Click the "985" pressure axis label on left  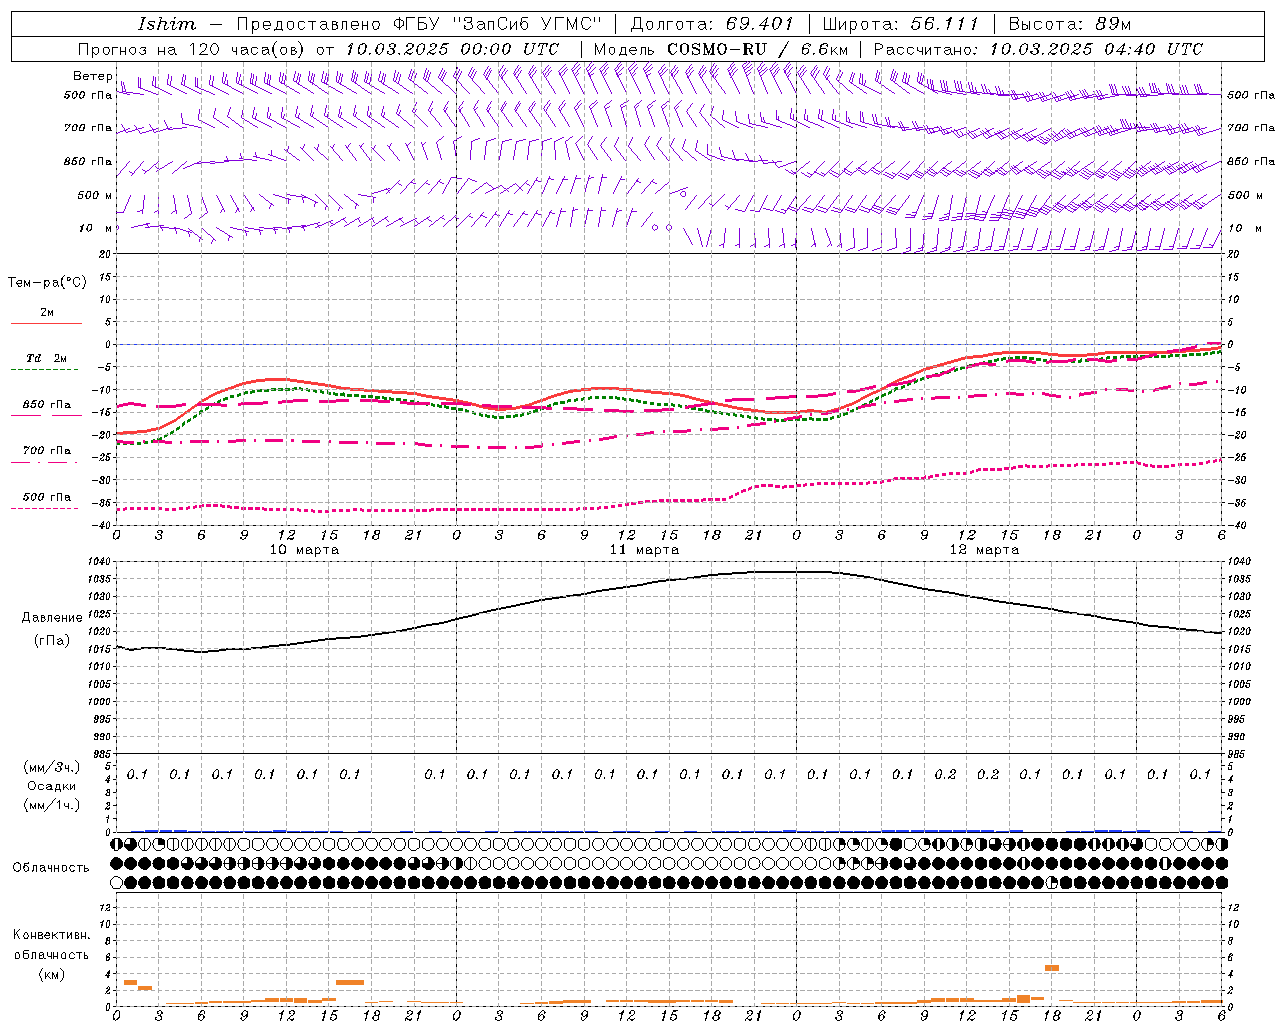pos(102,754)
